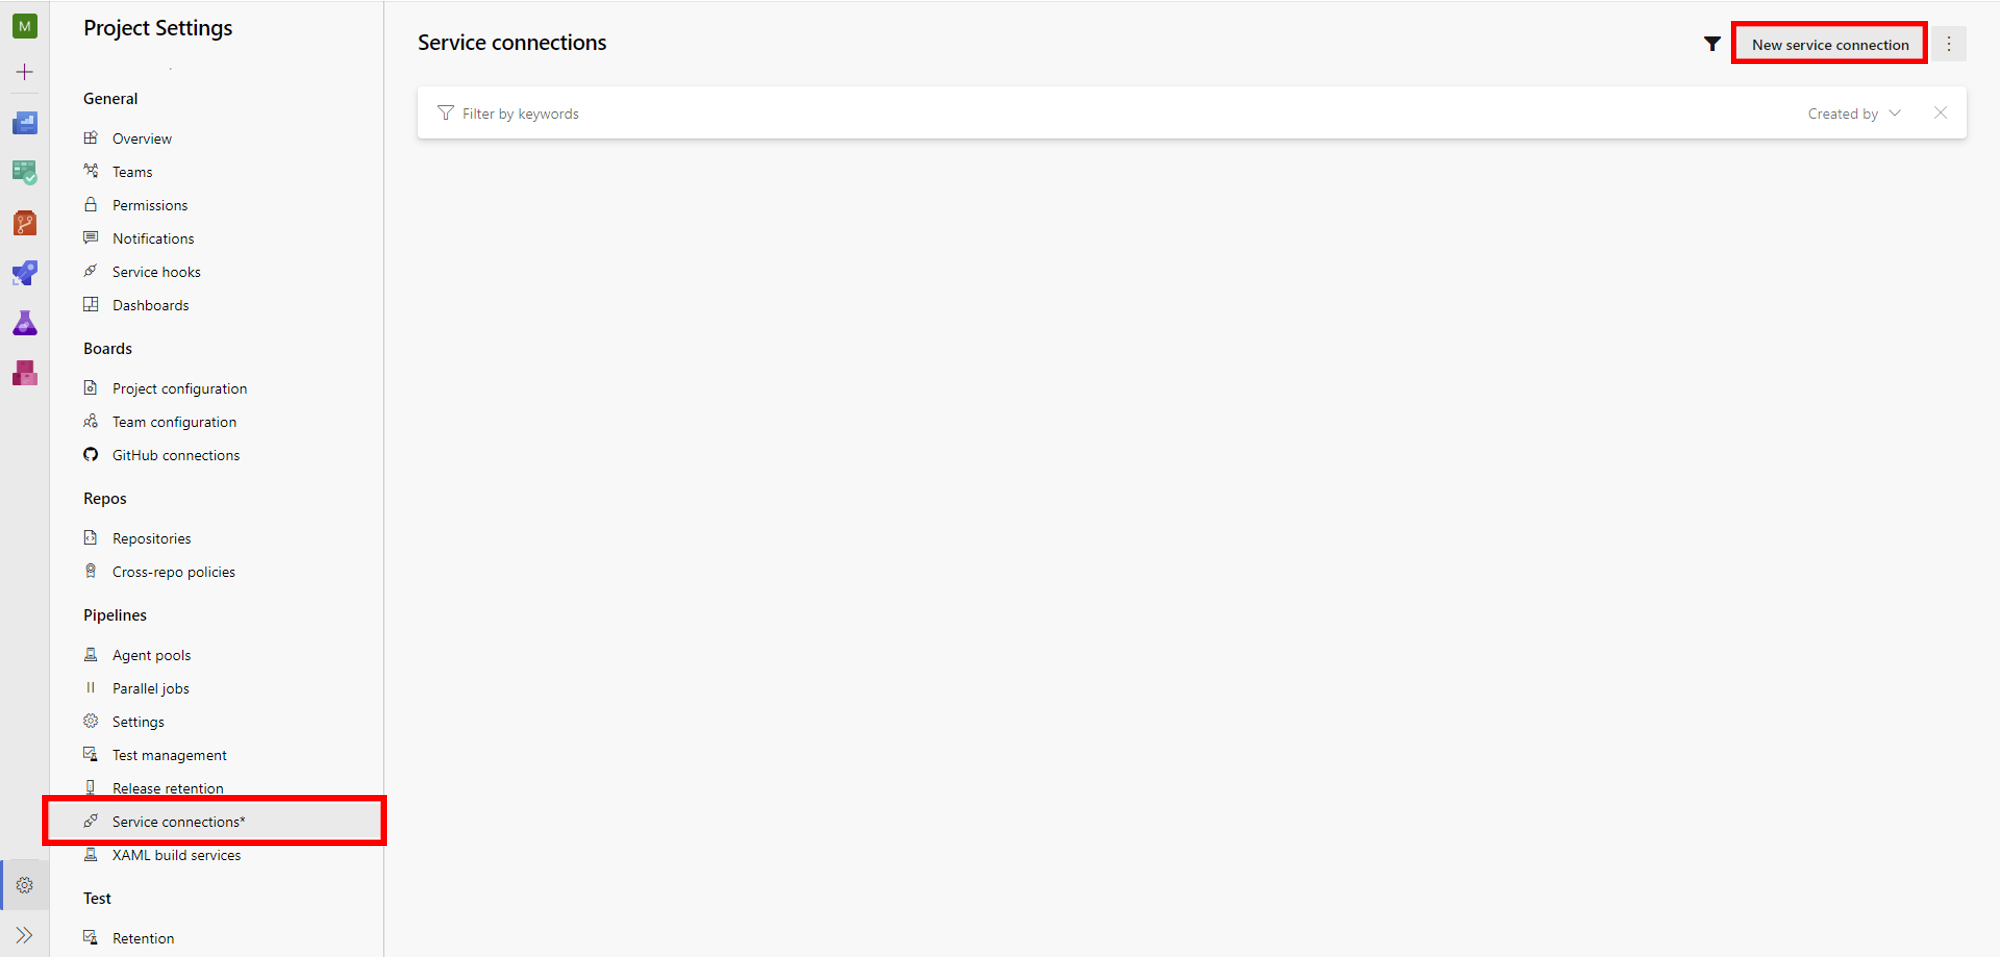
Task: Toggle the filter funnel icon in header
Action: click(1712, 44)
